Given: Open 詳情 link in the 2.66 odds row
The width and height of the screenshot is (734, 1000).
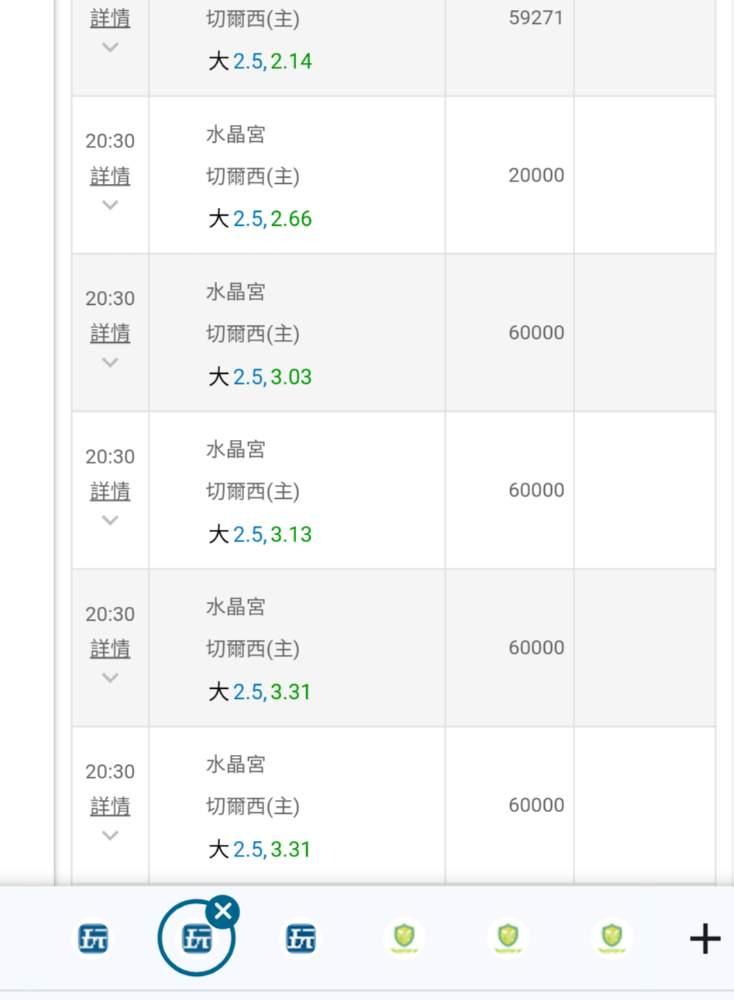Looking at the screenshot, I should click(110, 176).
